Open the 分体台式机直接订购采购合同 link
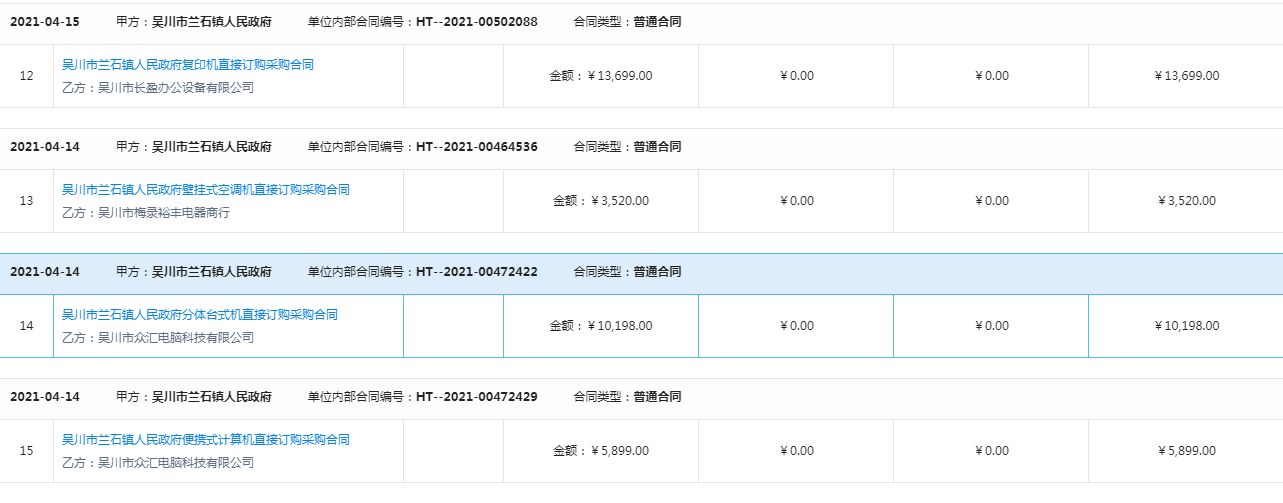Viewport: 1283px width, 503px height. click(200, 315)
